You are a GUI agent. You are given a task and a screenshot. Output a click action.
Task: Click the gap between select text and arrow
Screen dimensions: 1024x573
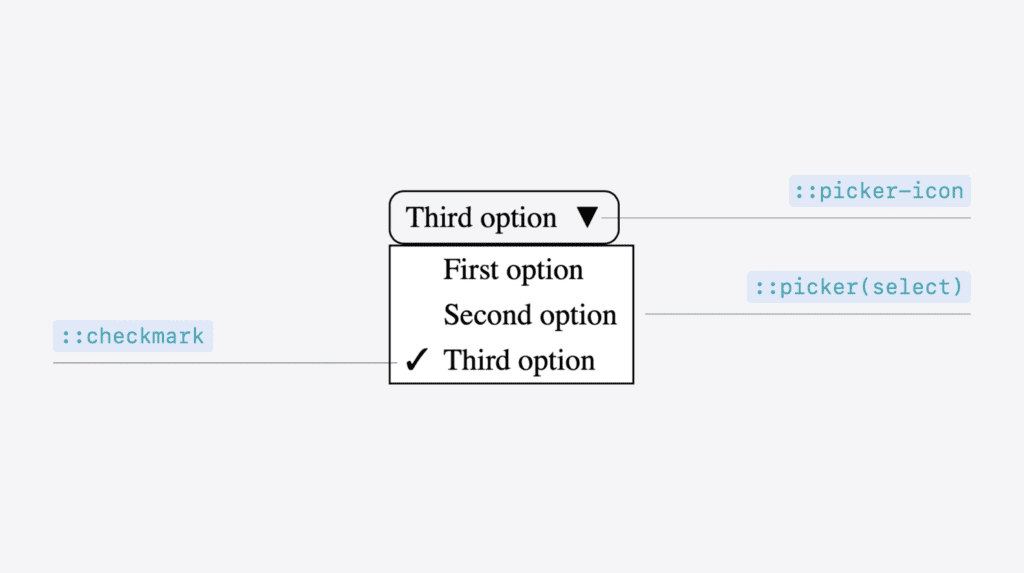[x=566, y=217]
